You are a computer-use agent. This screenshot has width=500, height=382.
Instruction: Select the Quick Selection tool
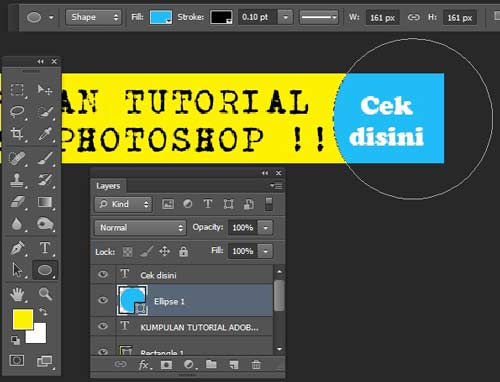pyautogui.click(x=45, y=112)
